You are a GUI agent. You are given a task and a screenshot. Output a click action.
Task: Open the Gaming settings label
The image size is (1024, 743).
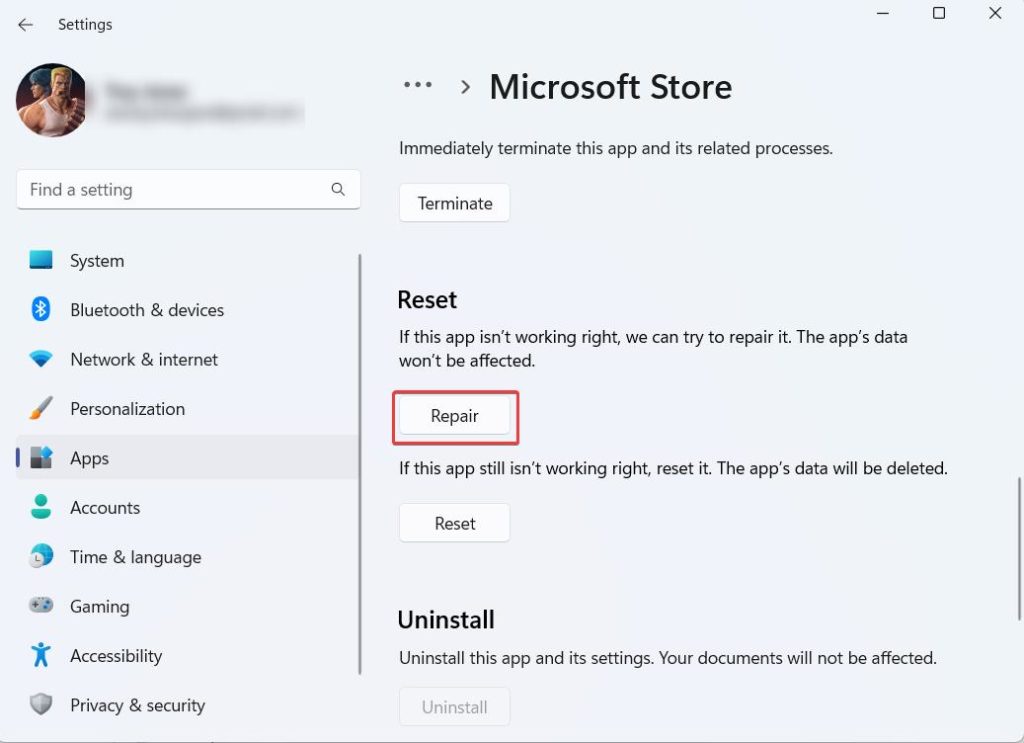pos(99,606)
